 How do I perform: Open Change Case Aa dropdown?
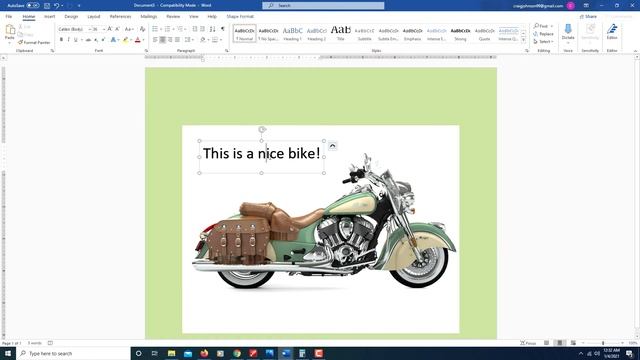point(129,29)
